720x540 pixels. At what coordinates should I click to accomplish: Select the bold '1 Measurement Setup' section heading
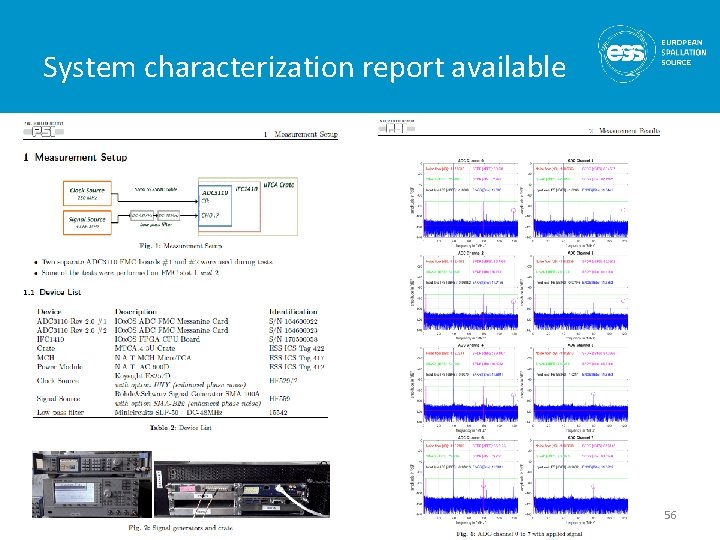coord(75,158)
